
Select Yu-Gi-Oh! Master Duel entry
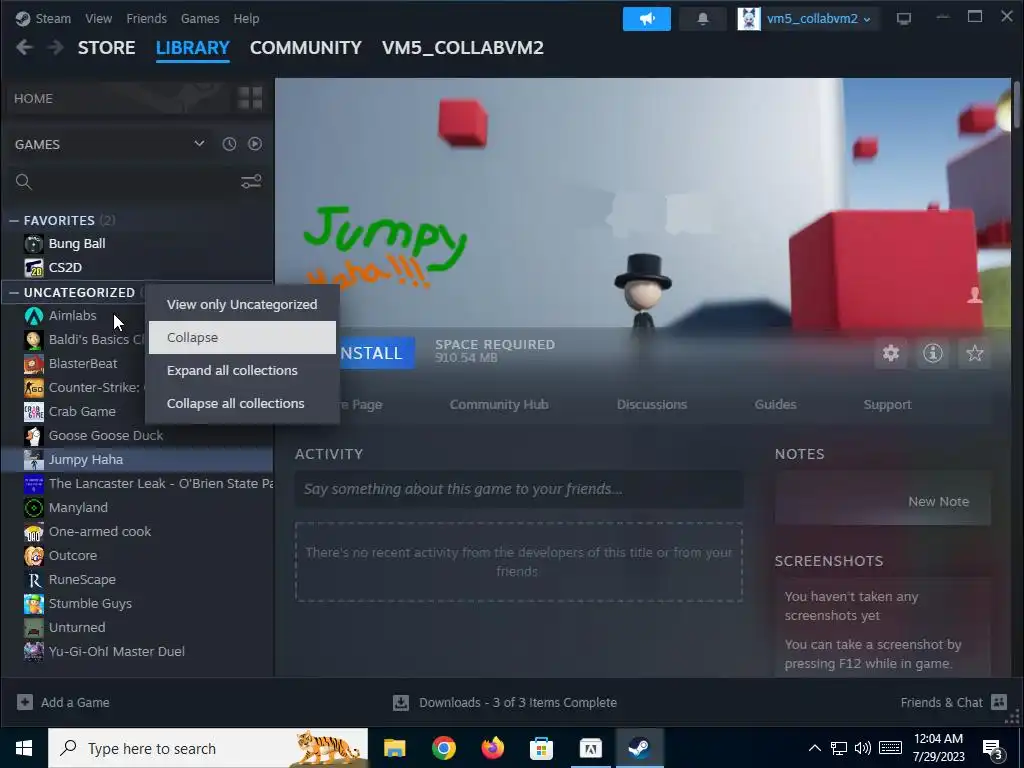137,652
